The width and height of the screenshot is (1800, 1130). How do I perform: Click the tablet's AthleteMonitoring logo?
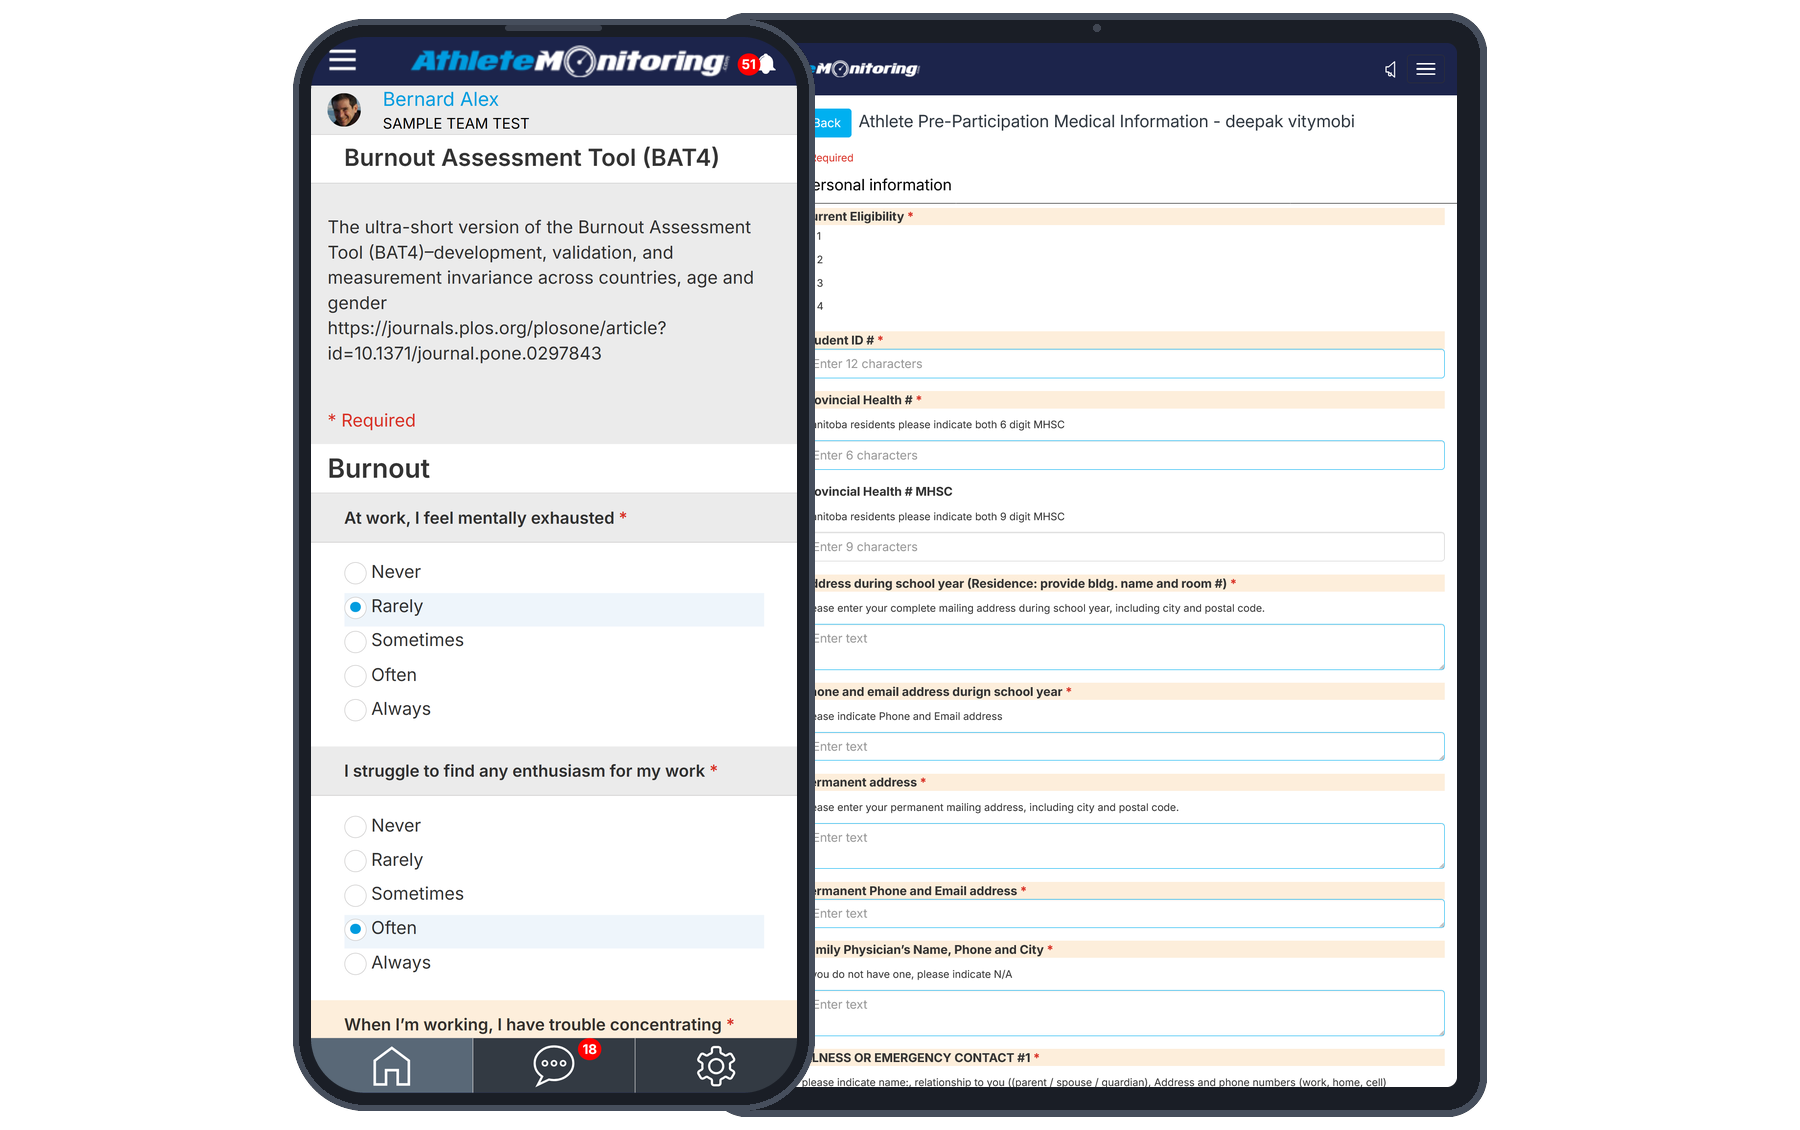click(866, 69)
